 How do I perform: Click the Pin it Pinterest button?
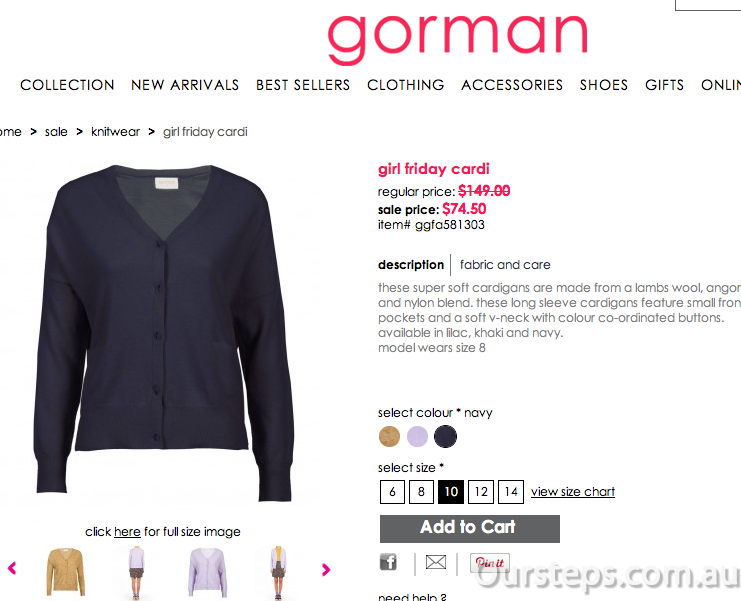click(x=490, y=563)
